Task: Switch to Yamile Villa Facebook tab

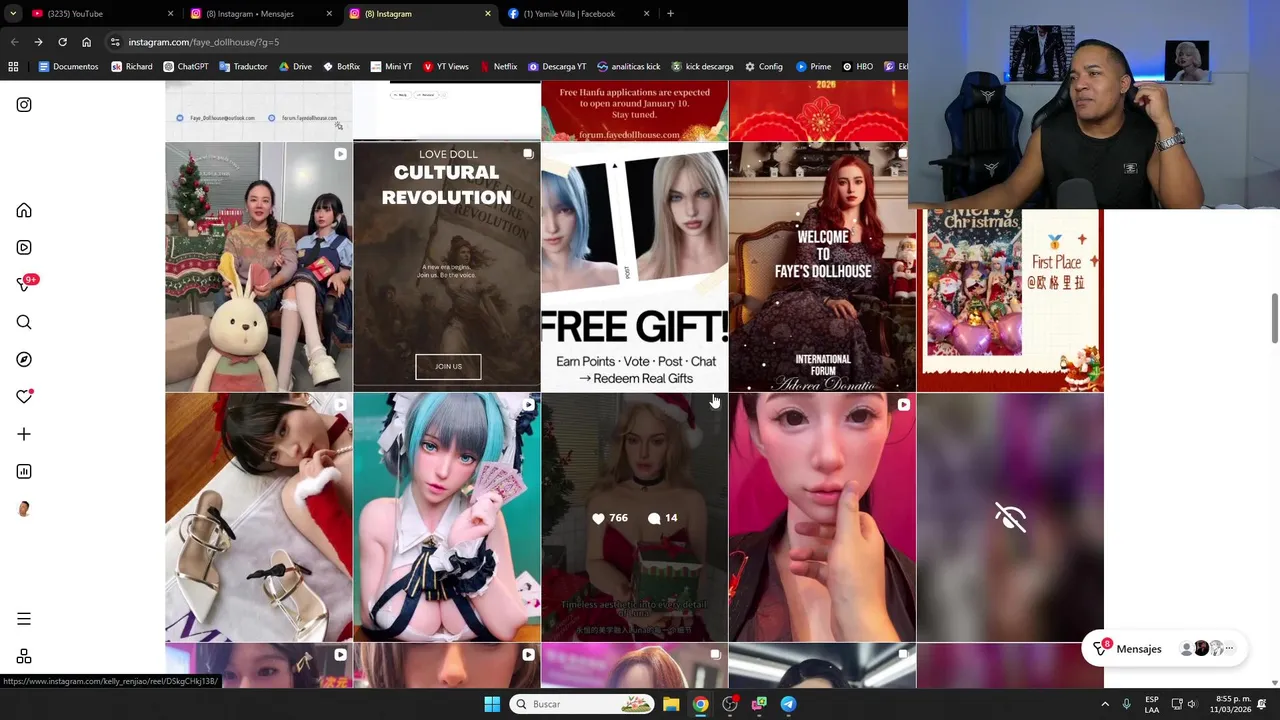Action: coord(578,14)
